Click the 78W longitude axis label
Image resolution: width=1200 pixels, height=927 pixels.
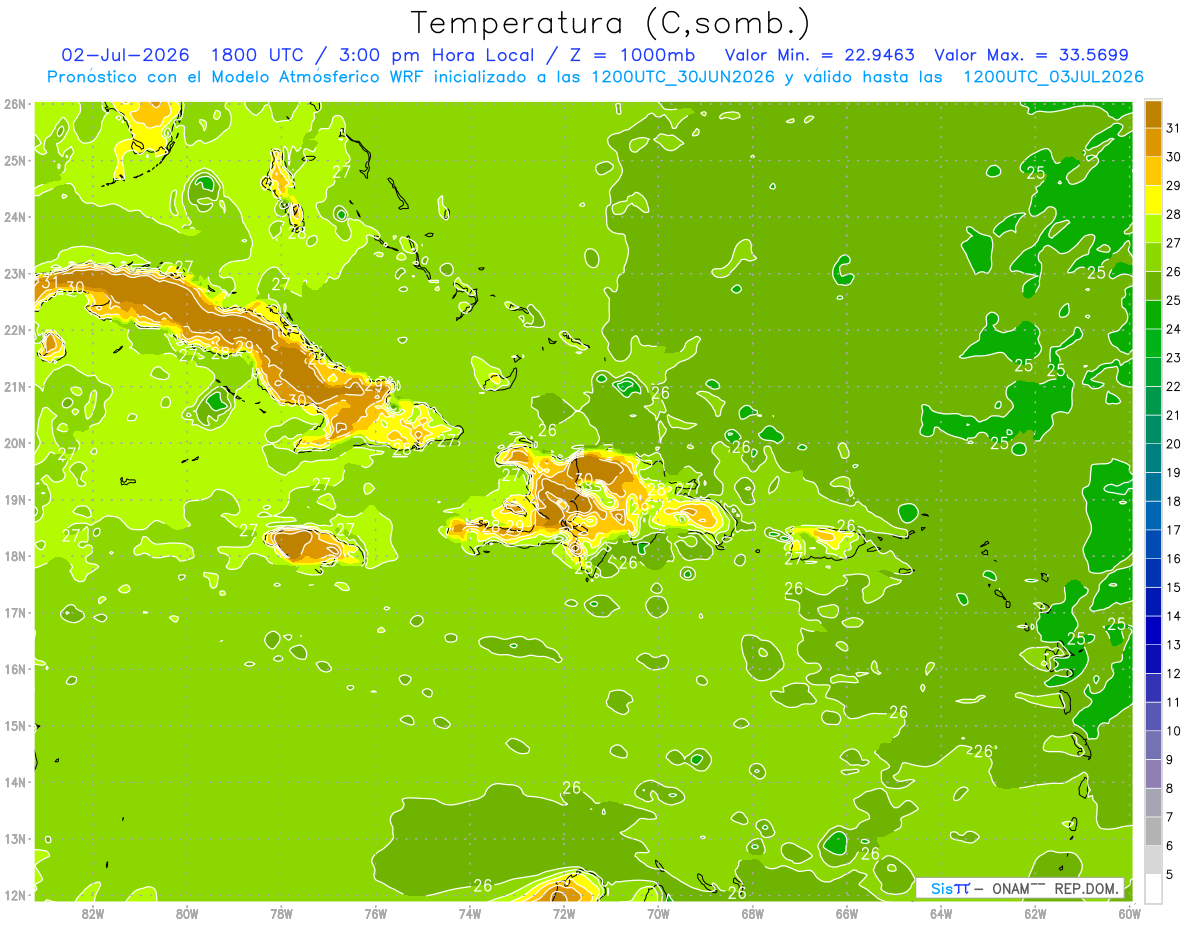(281, 913)
